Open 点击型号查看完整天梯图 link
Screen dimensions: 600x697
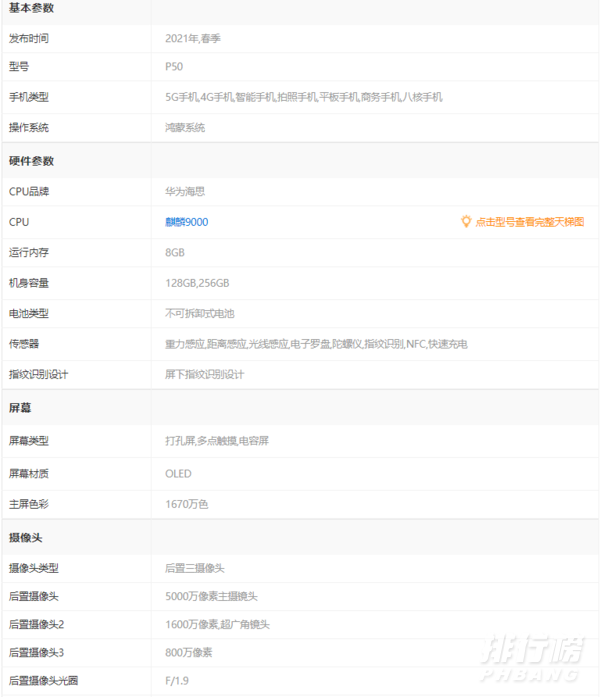click(x=530, y=222)
